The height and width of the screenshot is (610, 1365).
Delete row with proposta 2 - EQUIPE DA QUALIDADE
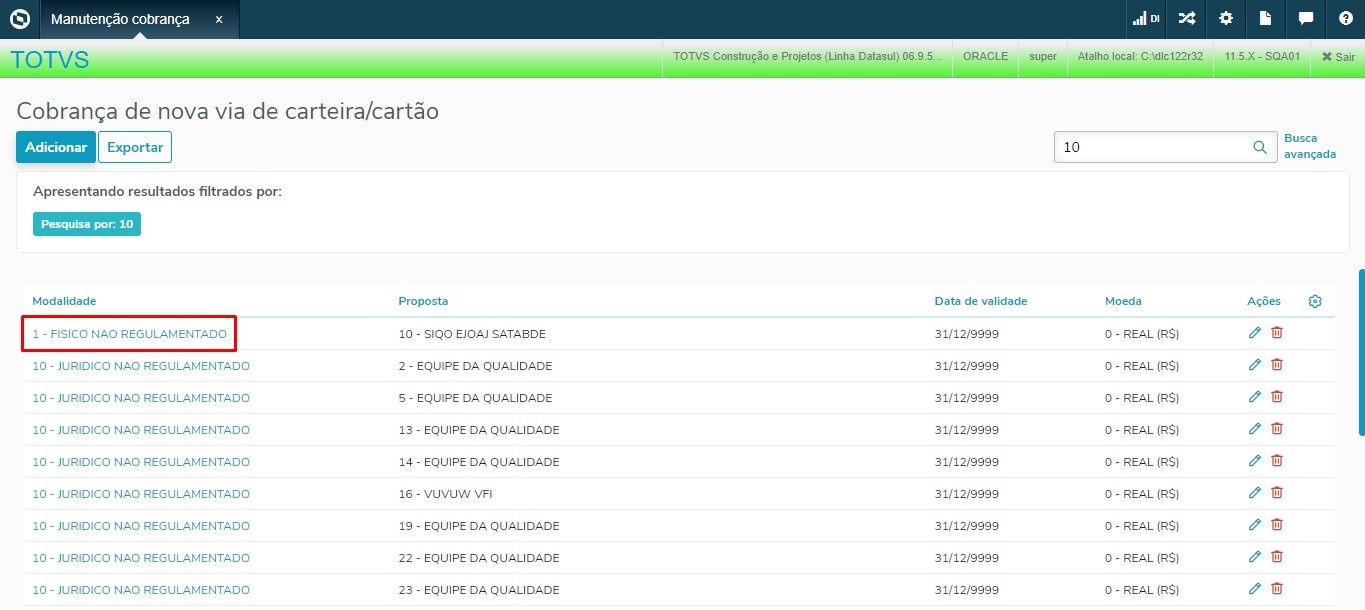[x=1277, y=365]
